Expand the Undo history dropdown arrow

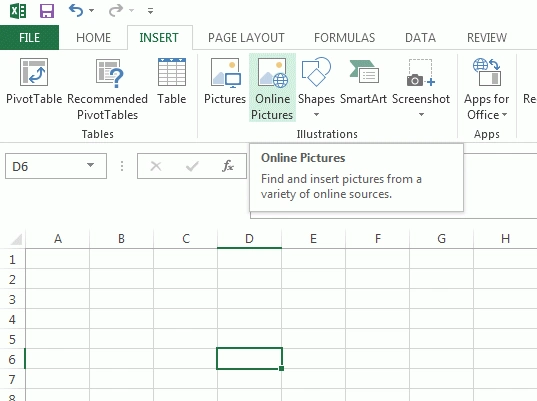[x=91, y=11]
